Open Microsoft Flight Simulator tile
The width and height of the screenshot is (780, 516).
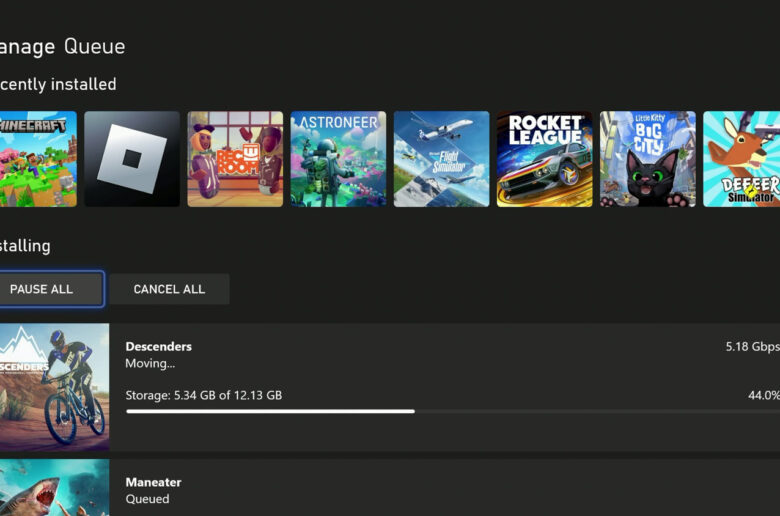(x=442, y=159)
